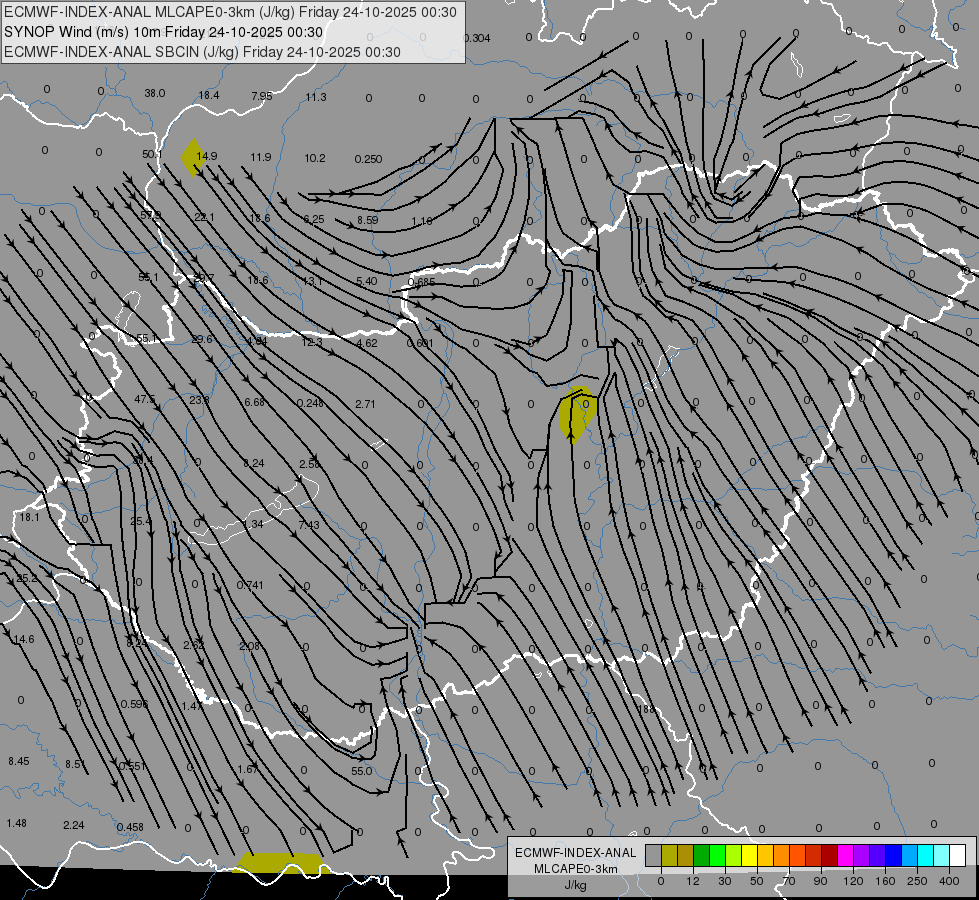Pick the magenta legend color swatch
Image resolution: width=979 pixels, height=900 pixels.
click(845, 856)
